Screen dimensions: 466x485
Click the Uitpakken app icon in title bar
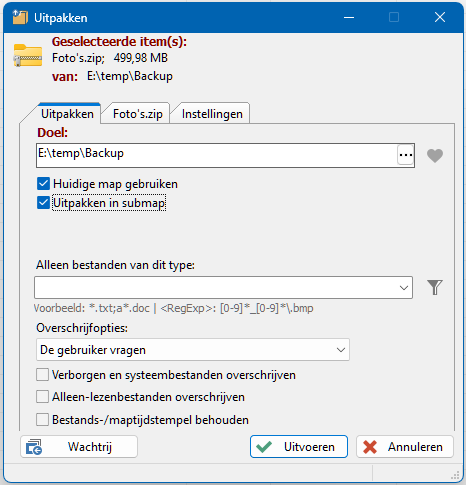[20, 17]
